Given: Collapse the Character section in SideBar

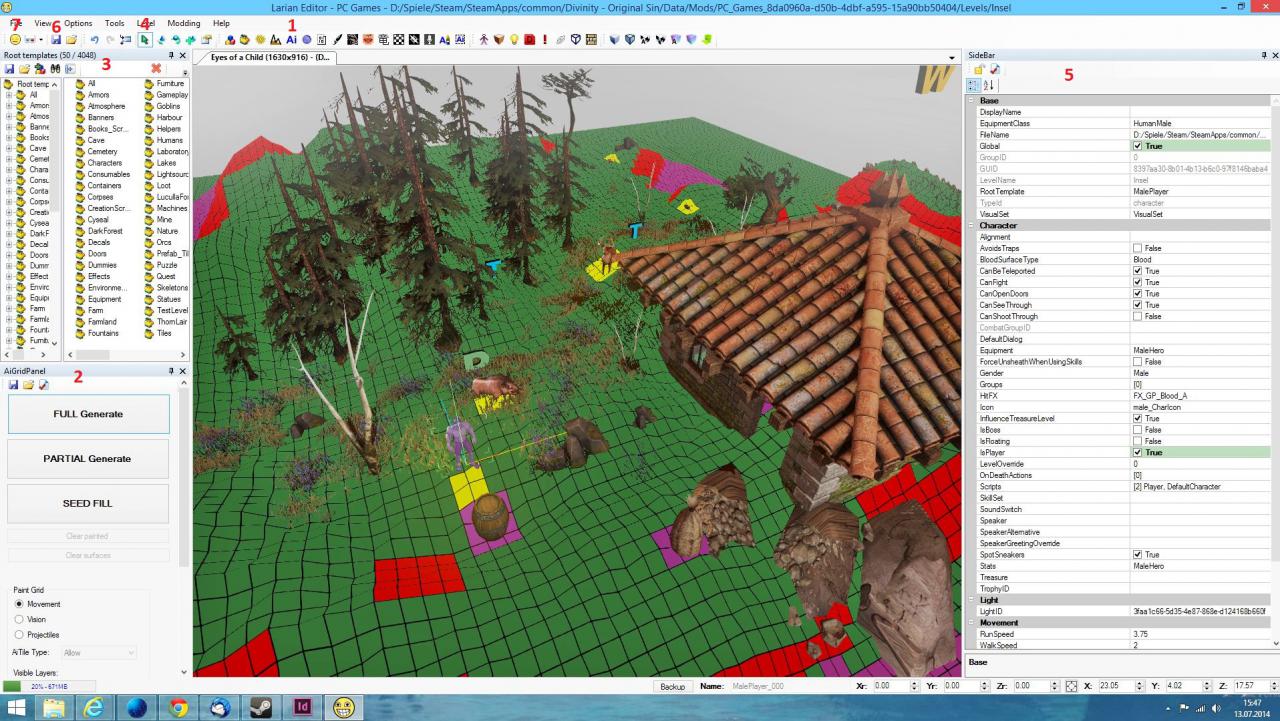Looking at the screenshot, I should (973, 225).
